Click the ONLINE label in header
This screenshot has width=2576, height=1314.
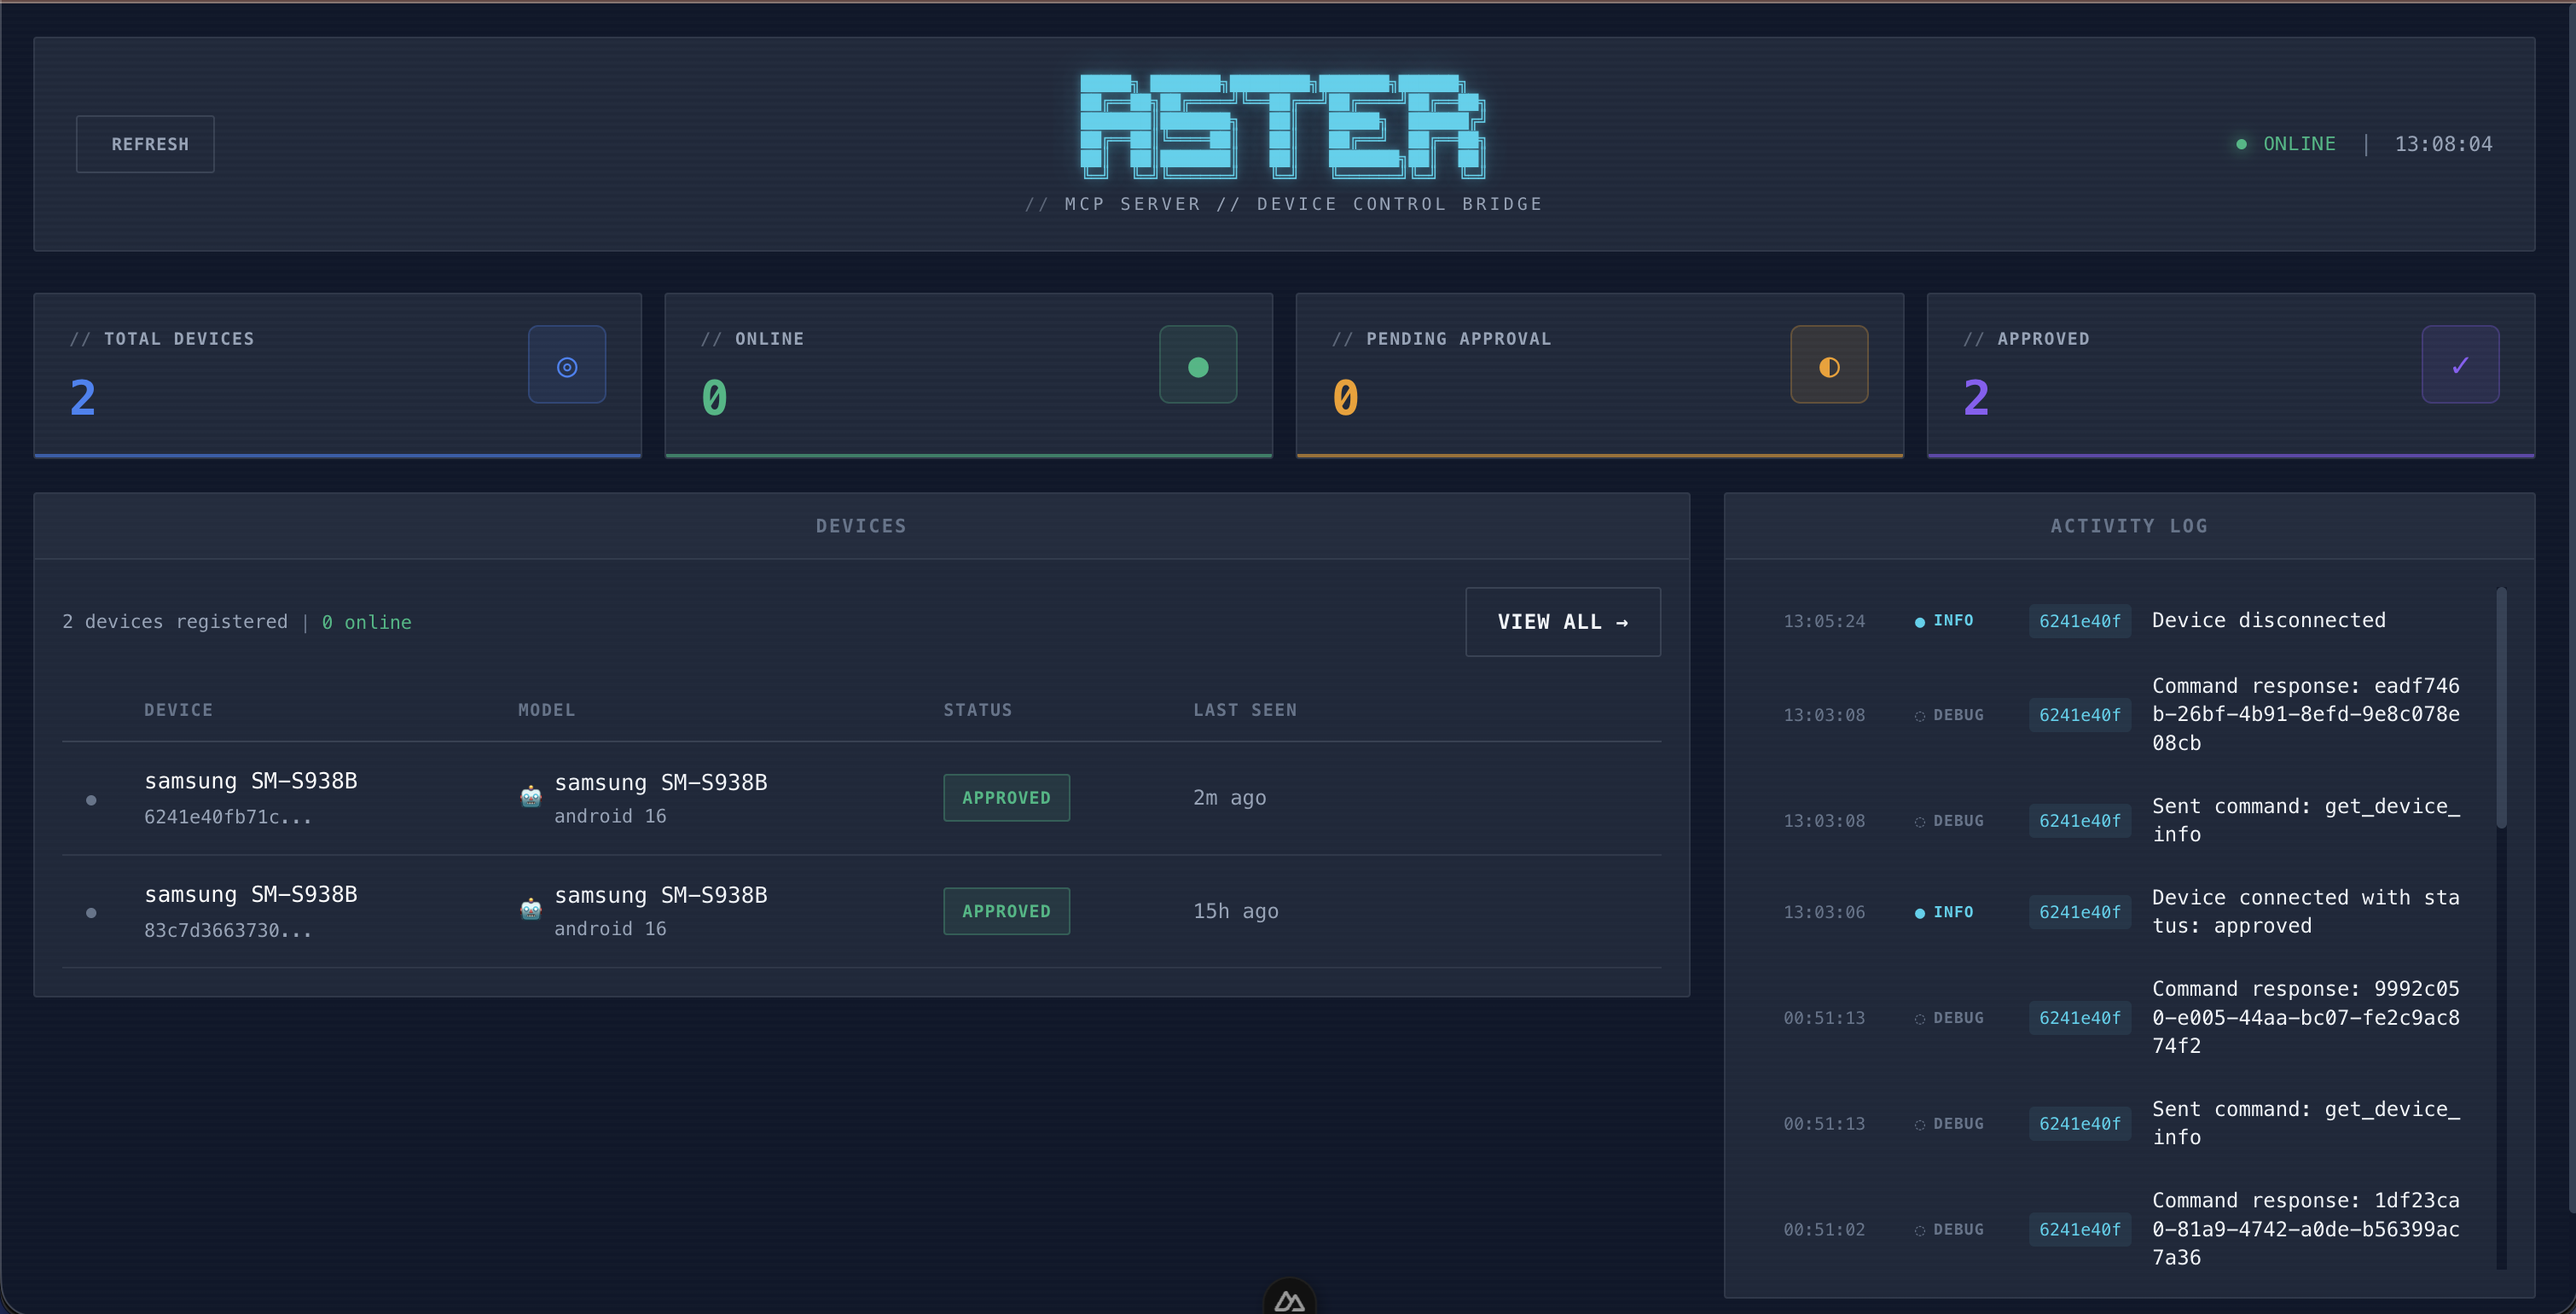pyautogui.click(x=2299, y=144)
